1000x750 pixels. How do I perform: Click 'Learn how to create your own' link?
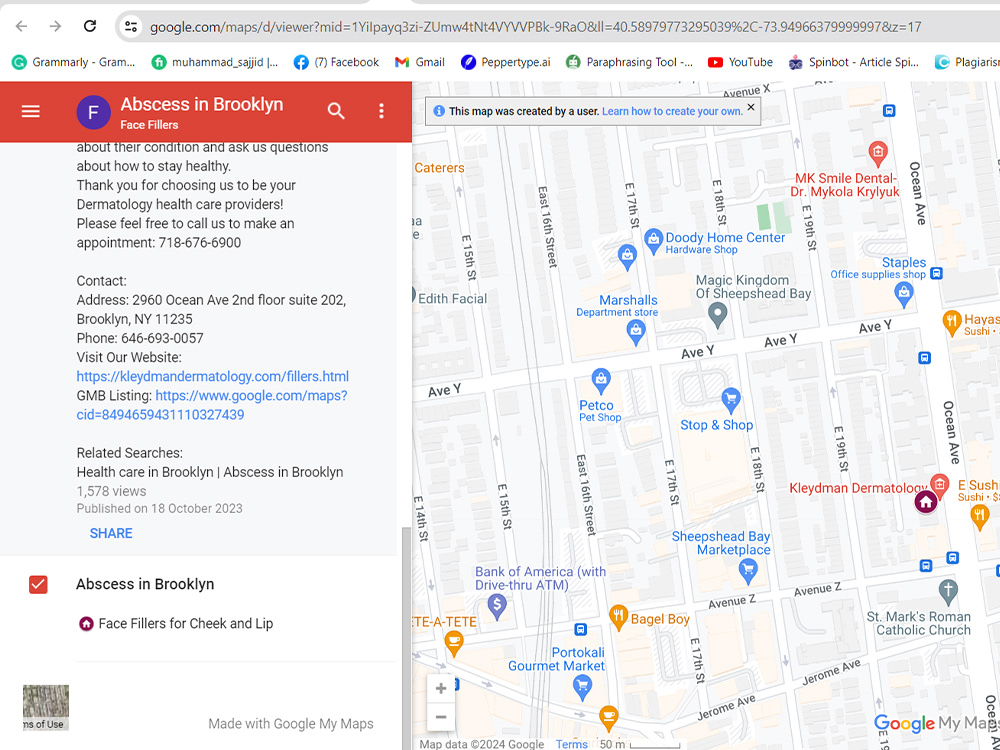[x=672, y=111]
